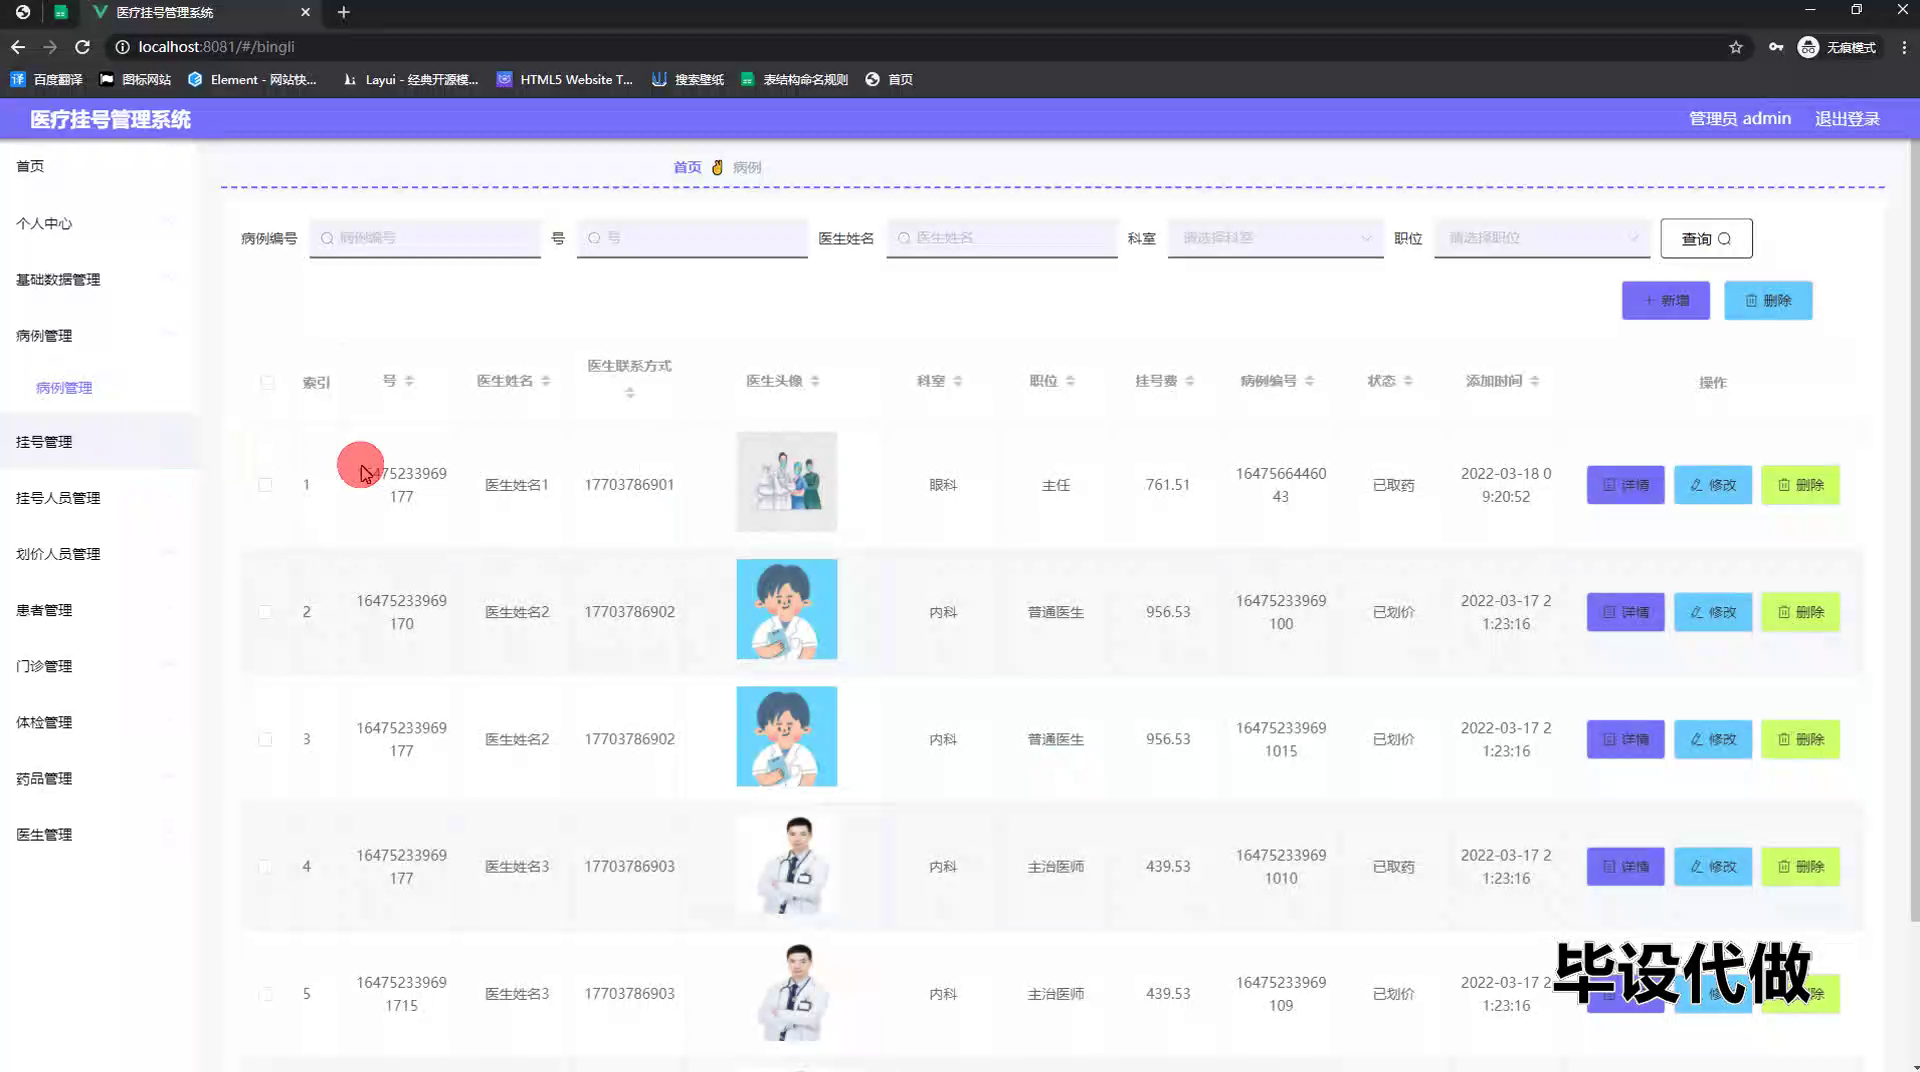
Task: Click the 首页 breadcrumb link
Action: tap(687, 167)
